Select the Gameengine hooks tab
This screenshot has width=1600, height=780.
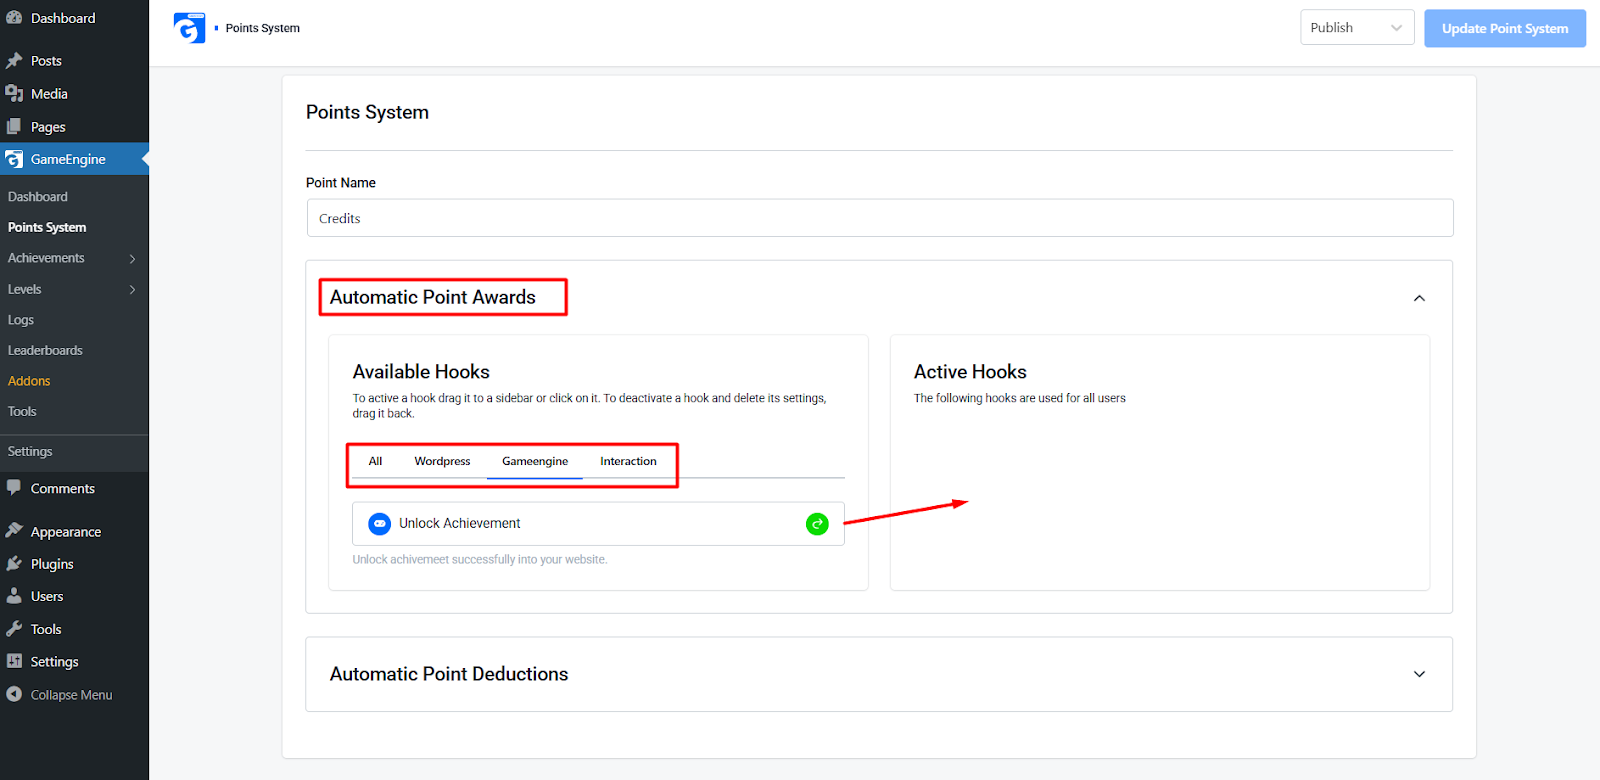pyautogui.click(x=535, y=461)
